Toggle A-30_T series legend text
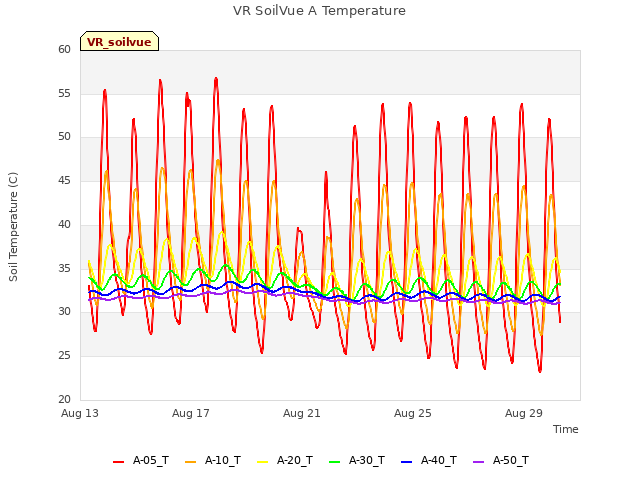Viewport: 640px width, 480px height. (367, 461)
